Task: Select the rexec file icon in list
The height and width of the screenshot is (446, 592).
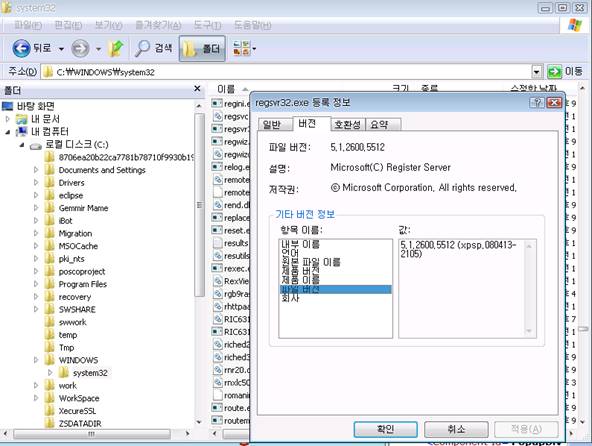Action: [217, 268]
